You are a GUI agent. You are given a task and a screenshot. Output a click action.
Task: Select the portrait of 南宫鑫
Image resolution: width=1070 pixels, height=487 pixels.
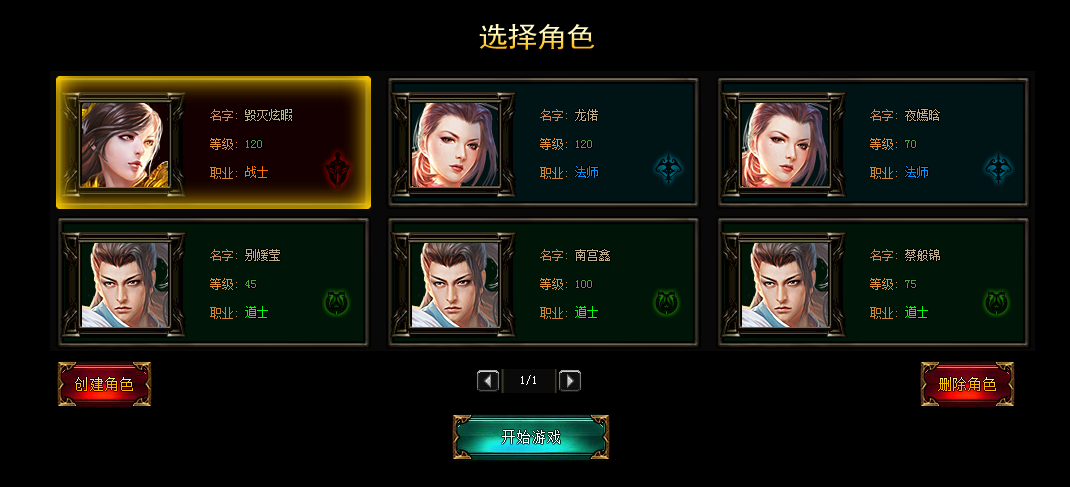(x=454, y=284)
